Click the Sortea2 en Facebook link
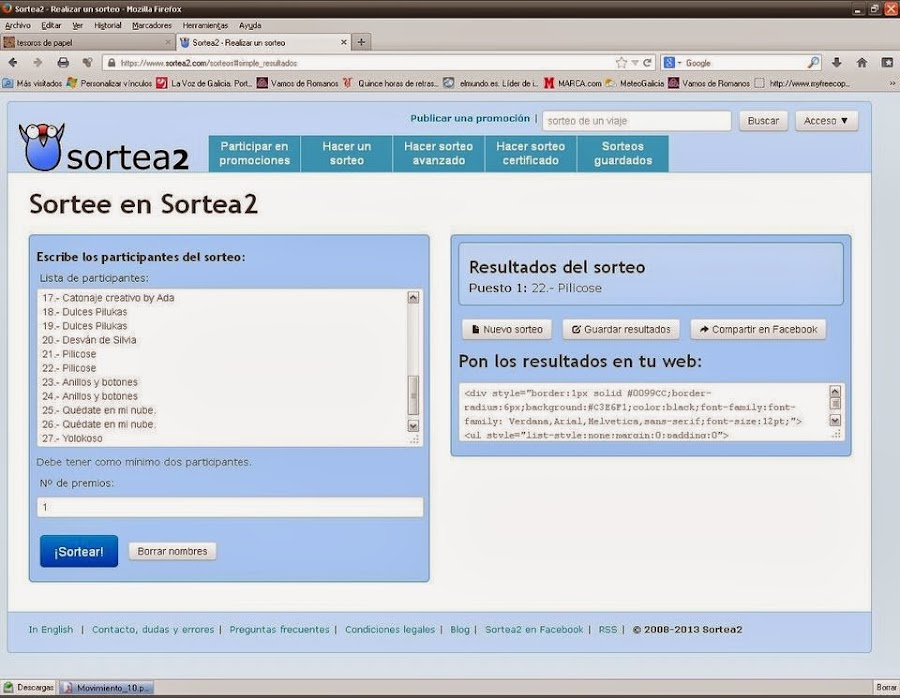The width and height of the screenshot is (900, 698). pos(534,630)
